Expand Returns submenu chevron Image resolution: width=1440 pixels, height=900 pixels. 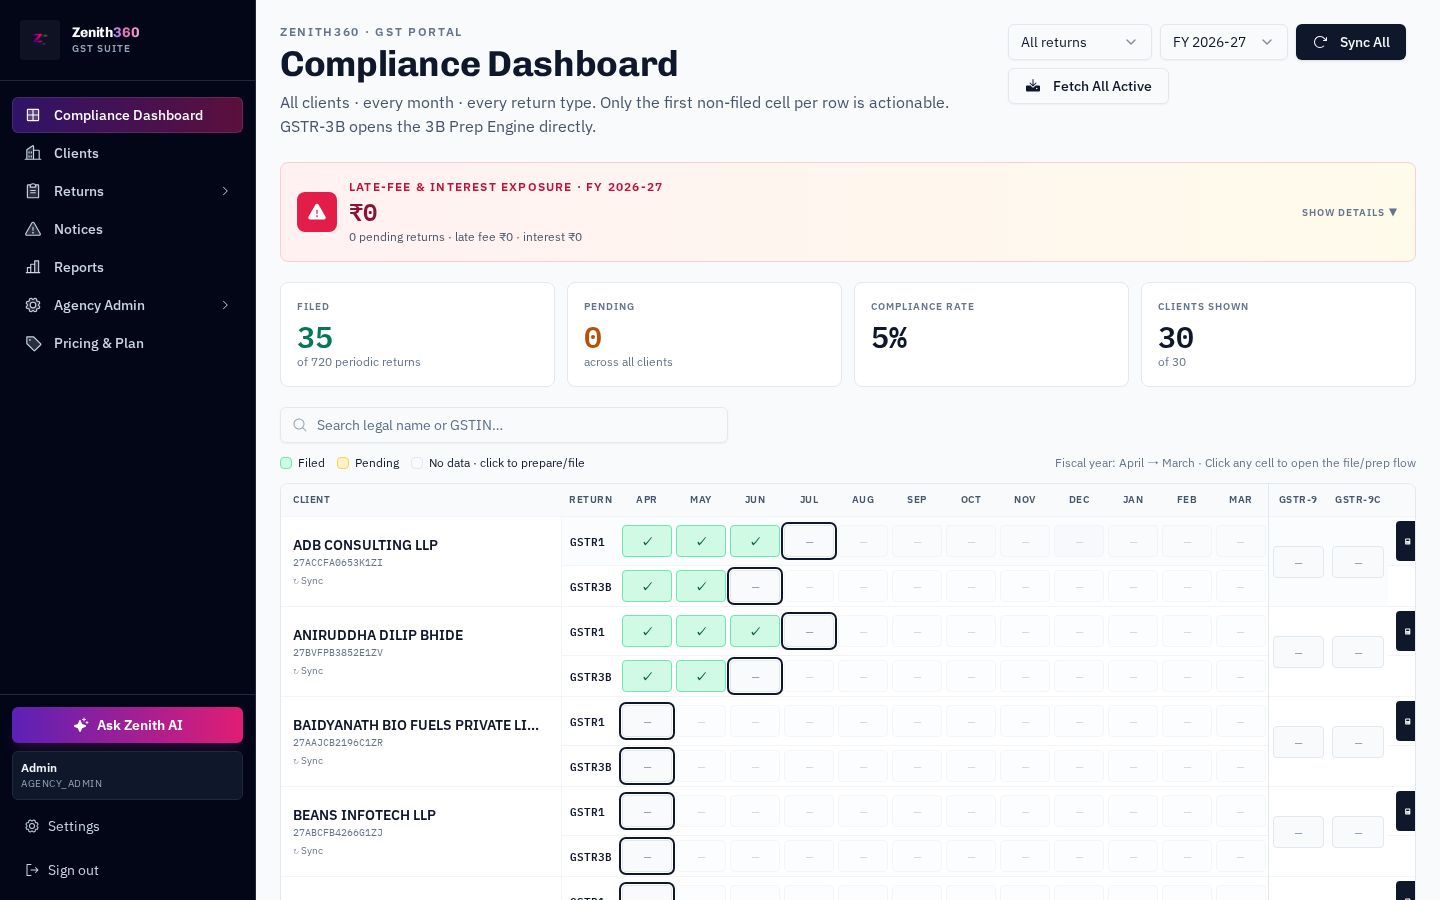tap(225, 191)
